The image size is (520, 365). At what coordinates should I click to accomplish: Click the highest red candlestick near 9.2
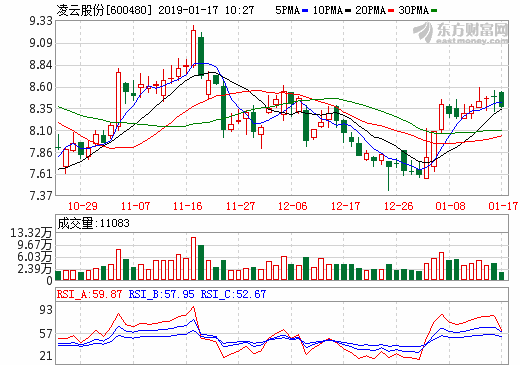tap(193, 47)
